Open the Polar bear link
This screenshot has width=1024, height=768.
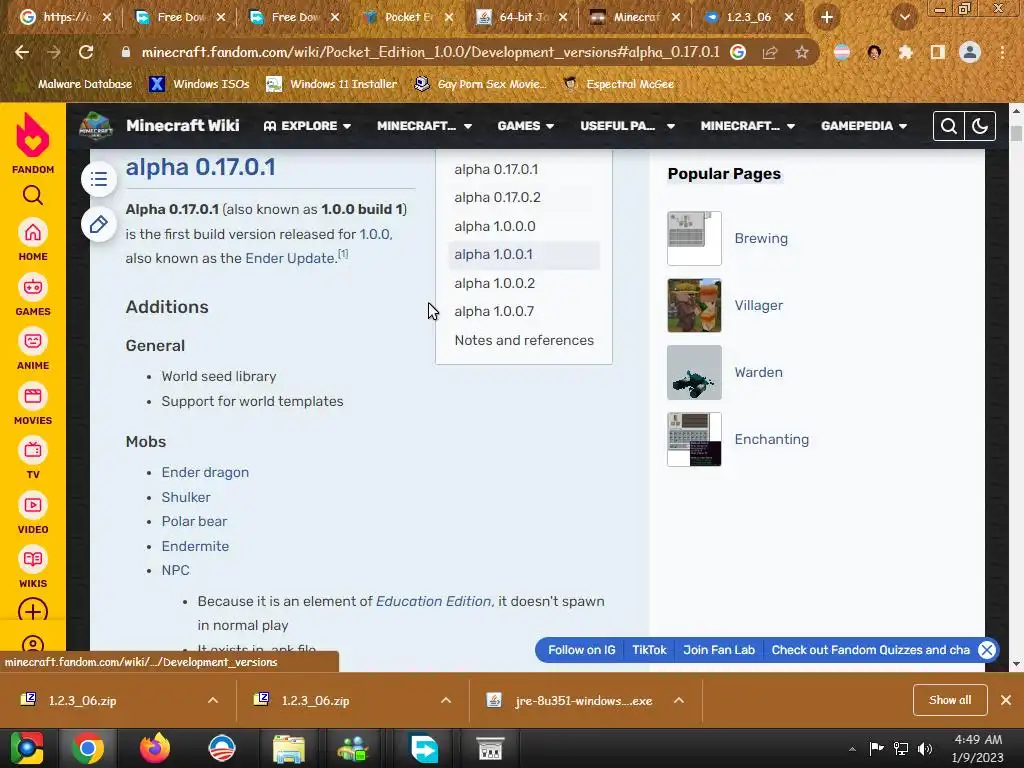(195, 521)
